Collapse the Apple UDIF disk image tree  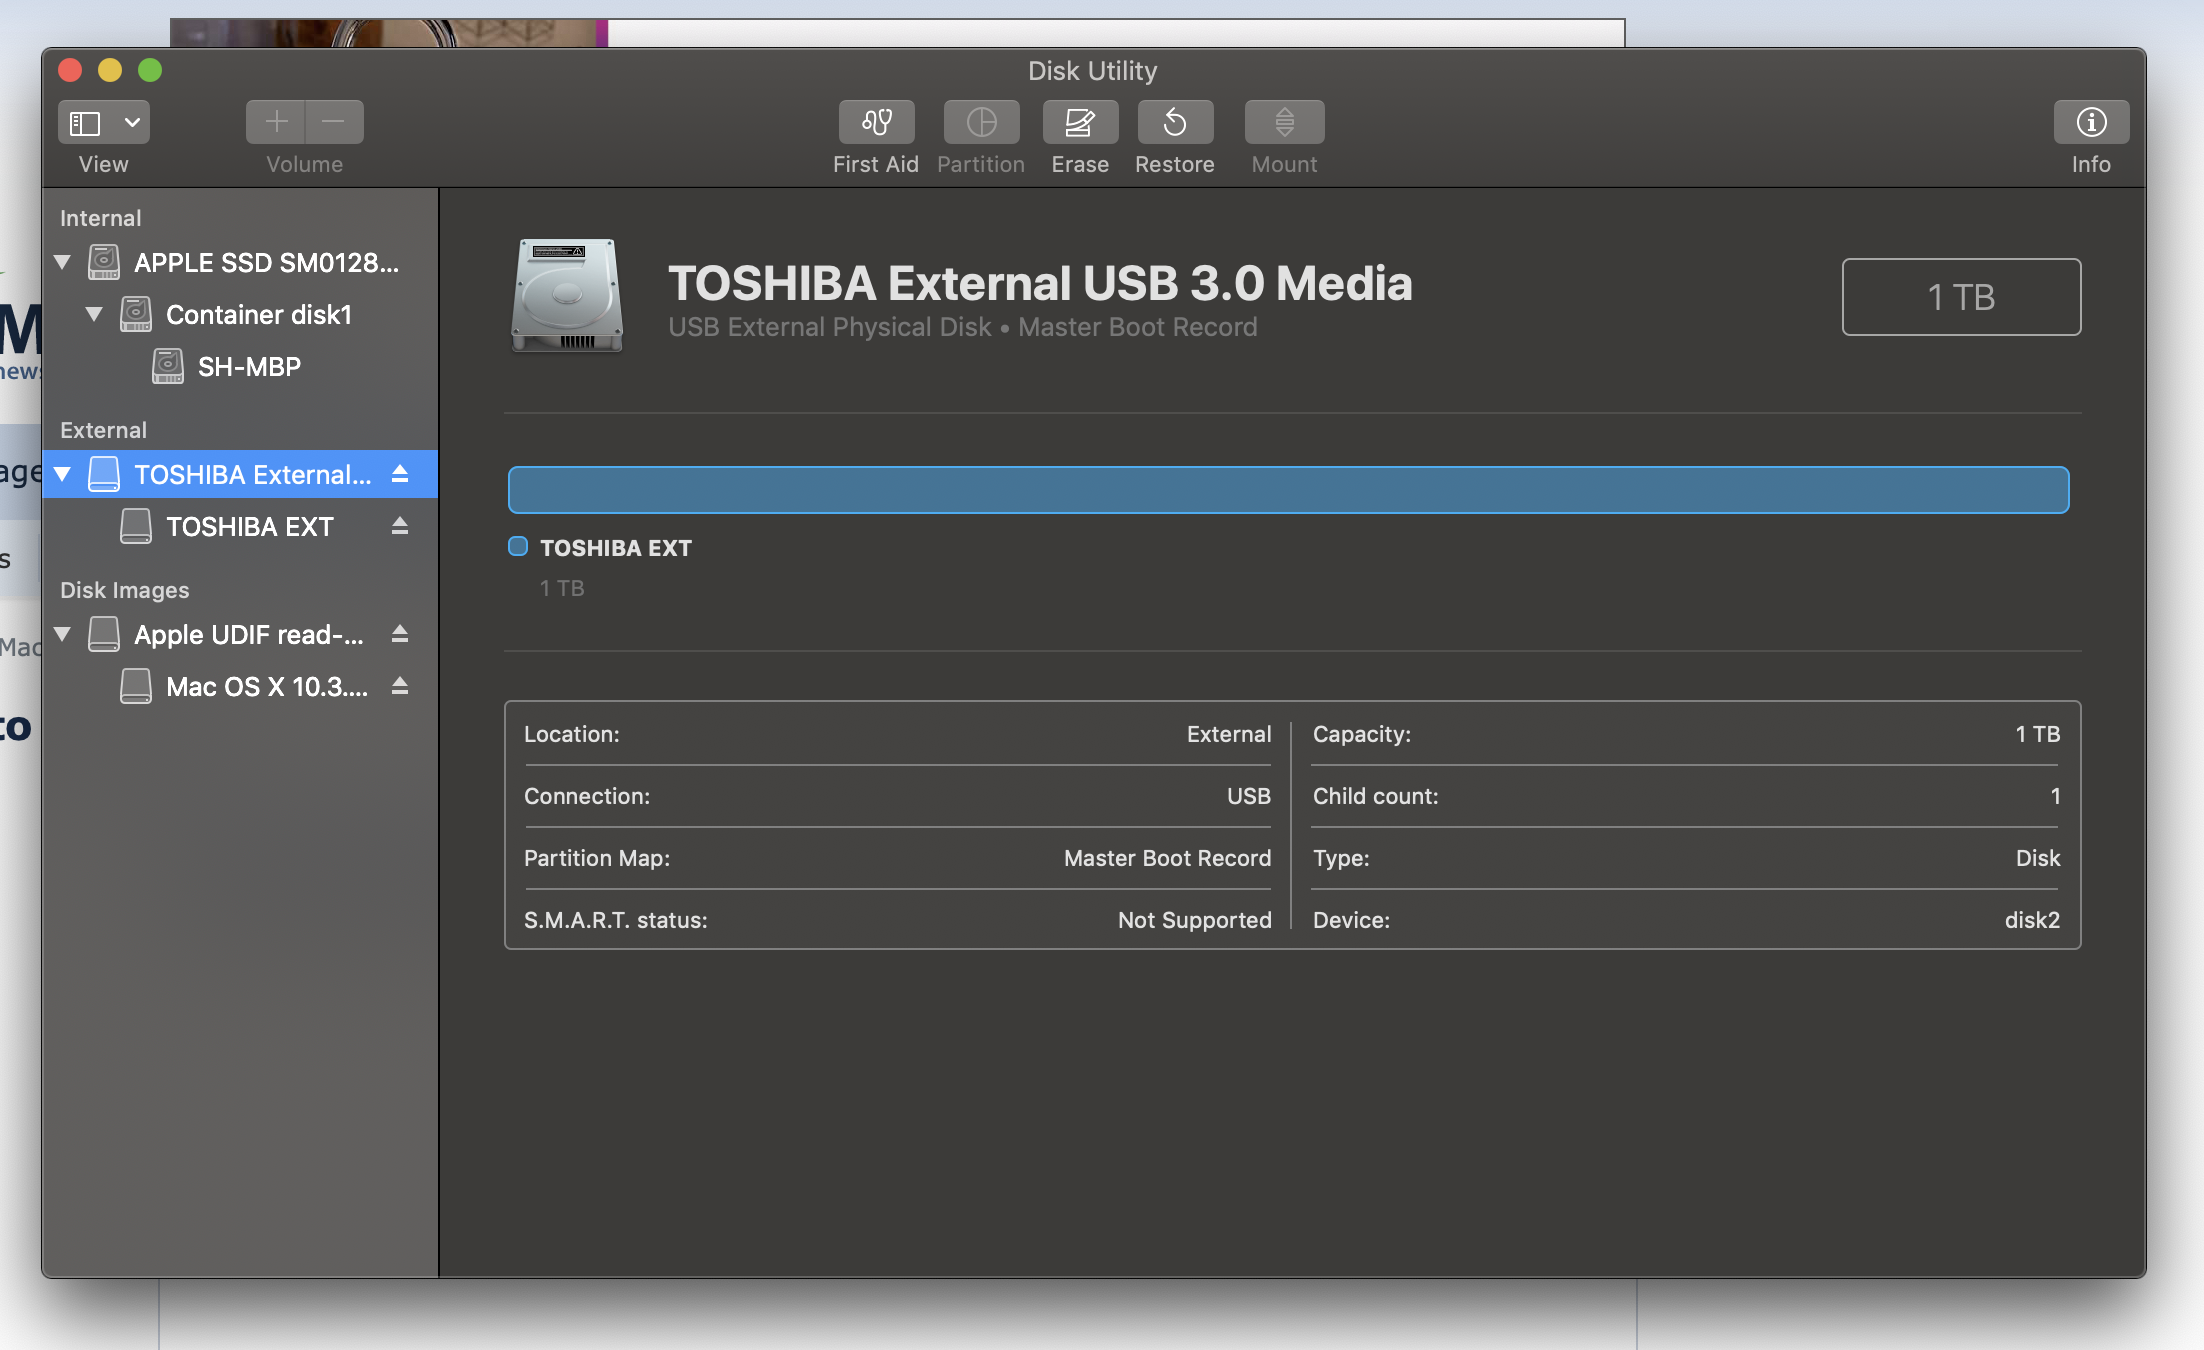pos(62,634)
